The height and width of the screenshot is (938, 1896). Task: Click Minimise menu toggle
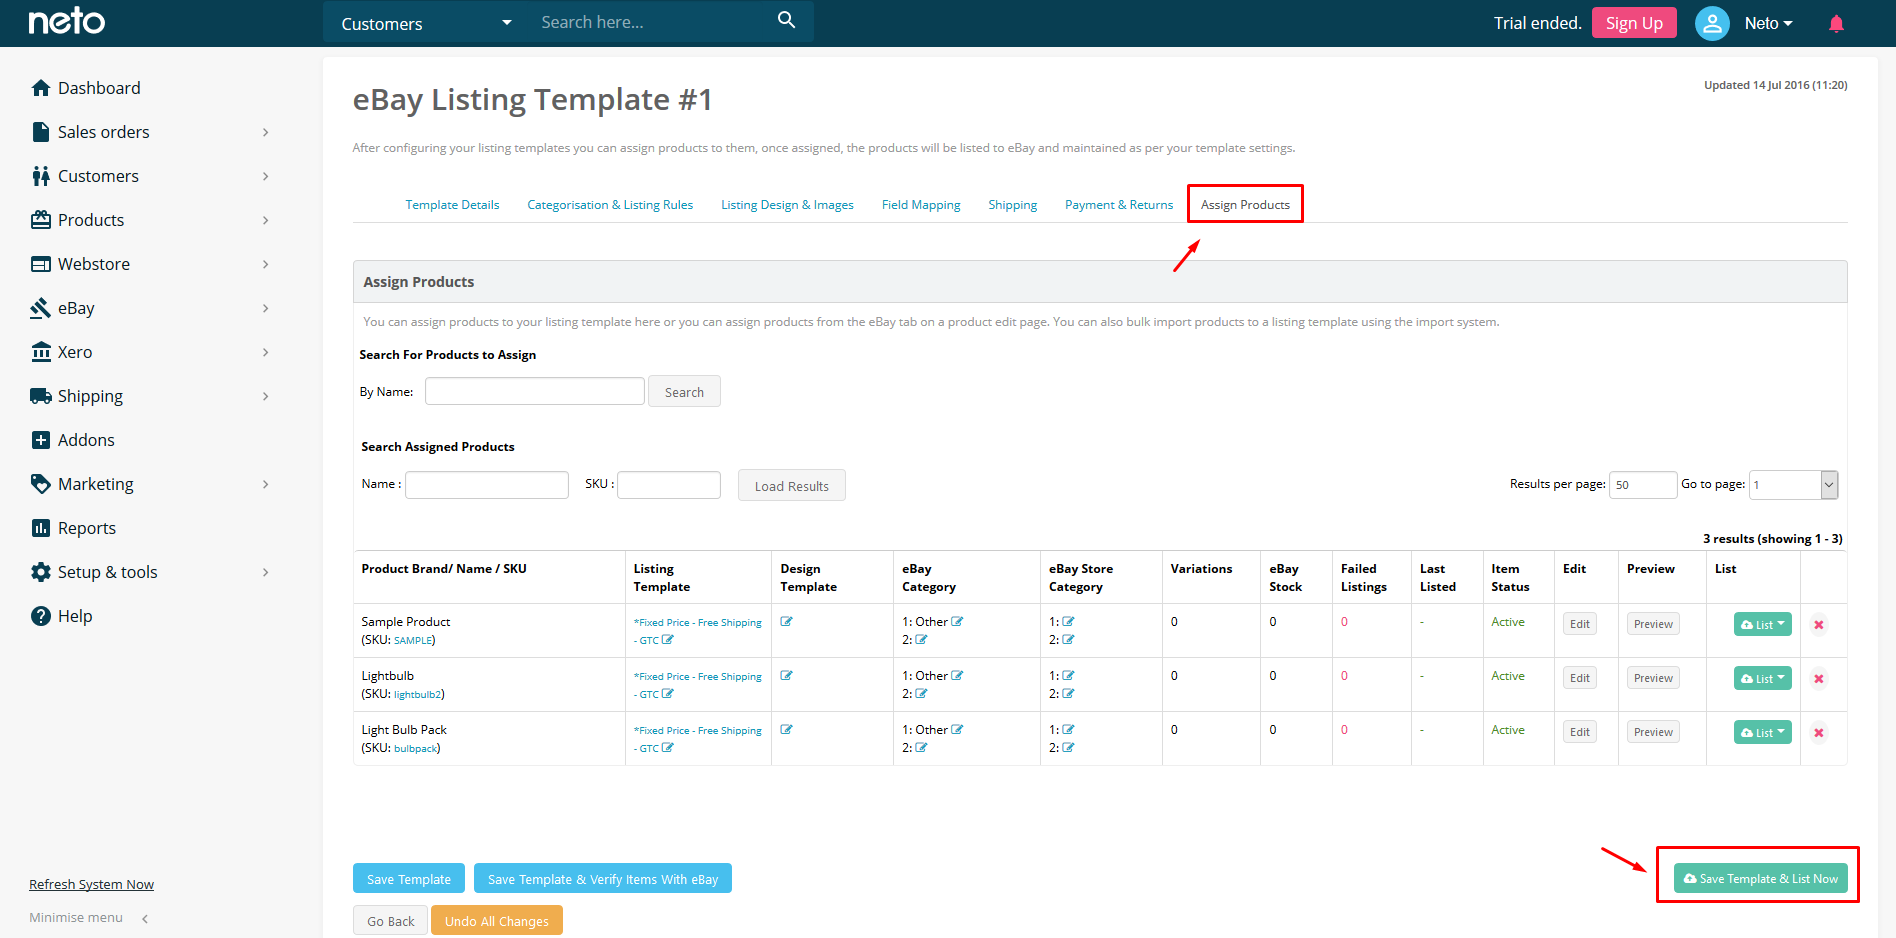pyautogui.click(x=89, y=918)
